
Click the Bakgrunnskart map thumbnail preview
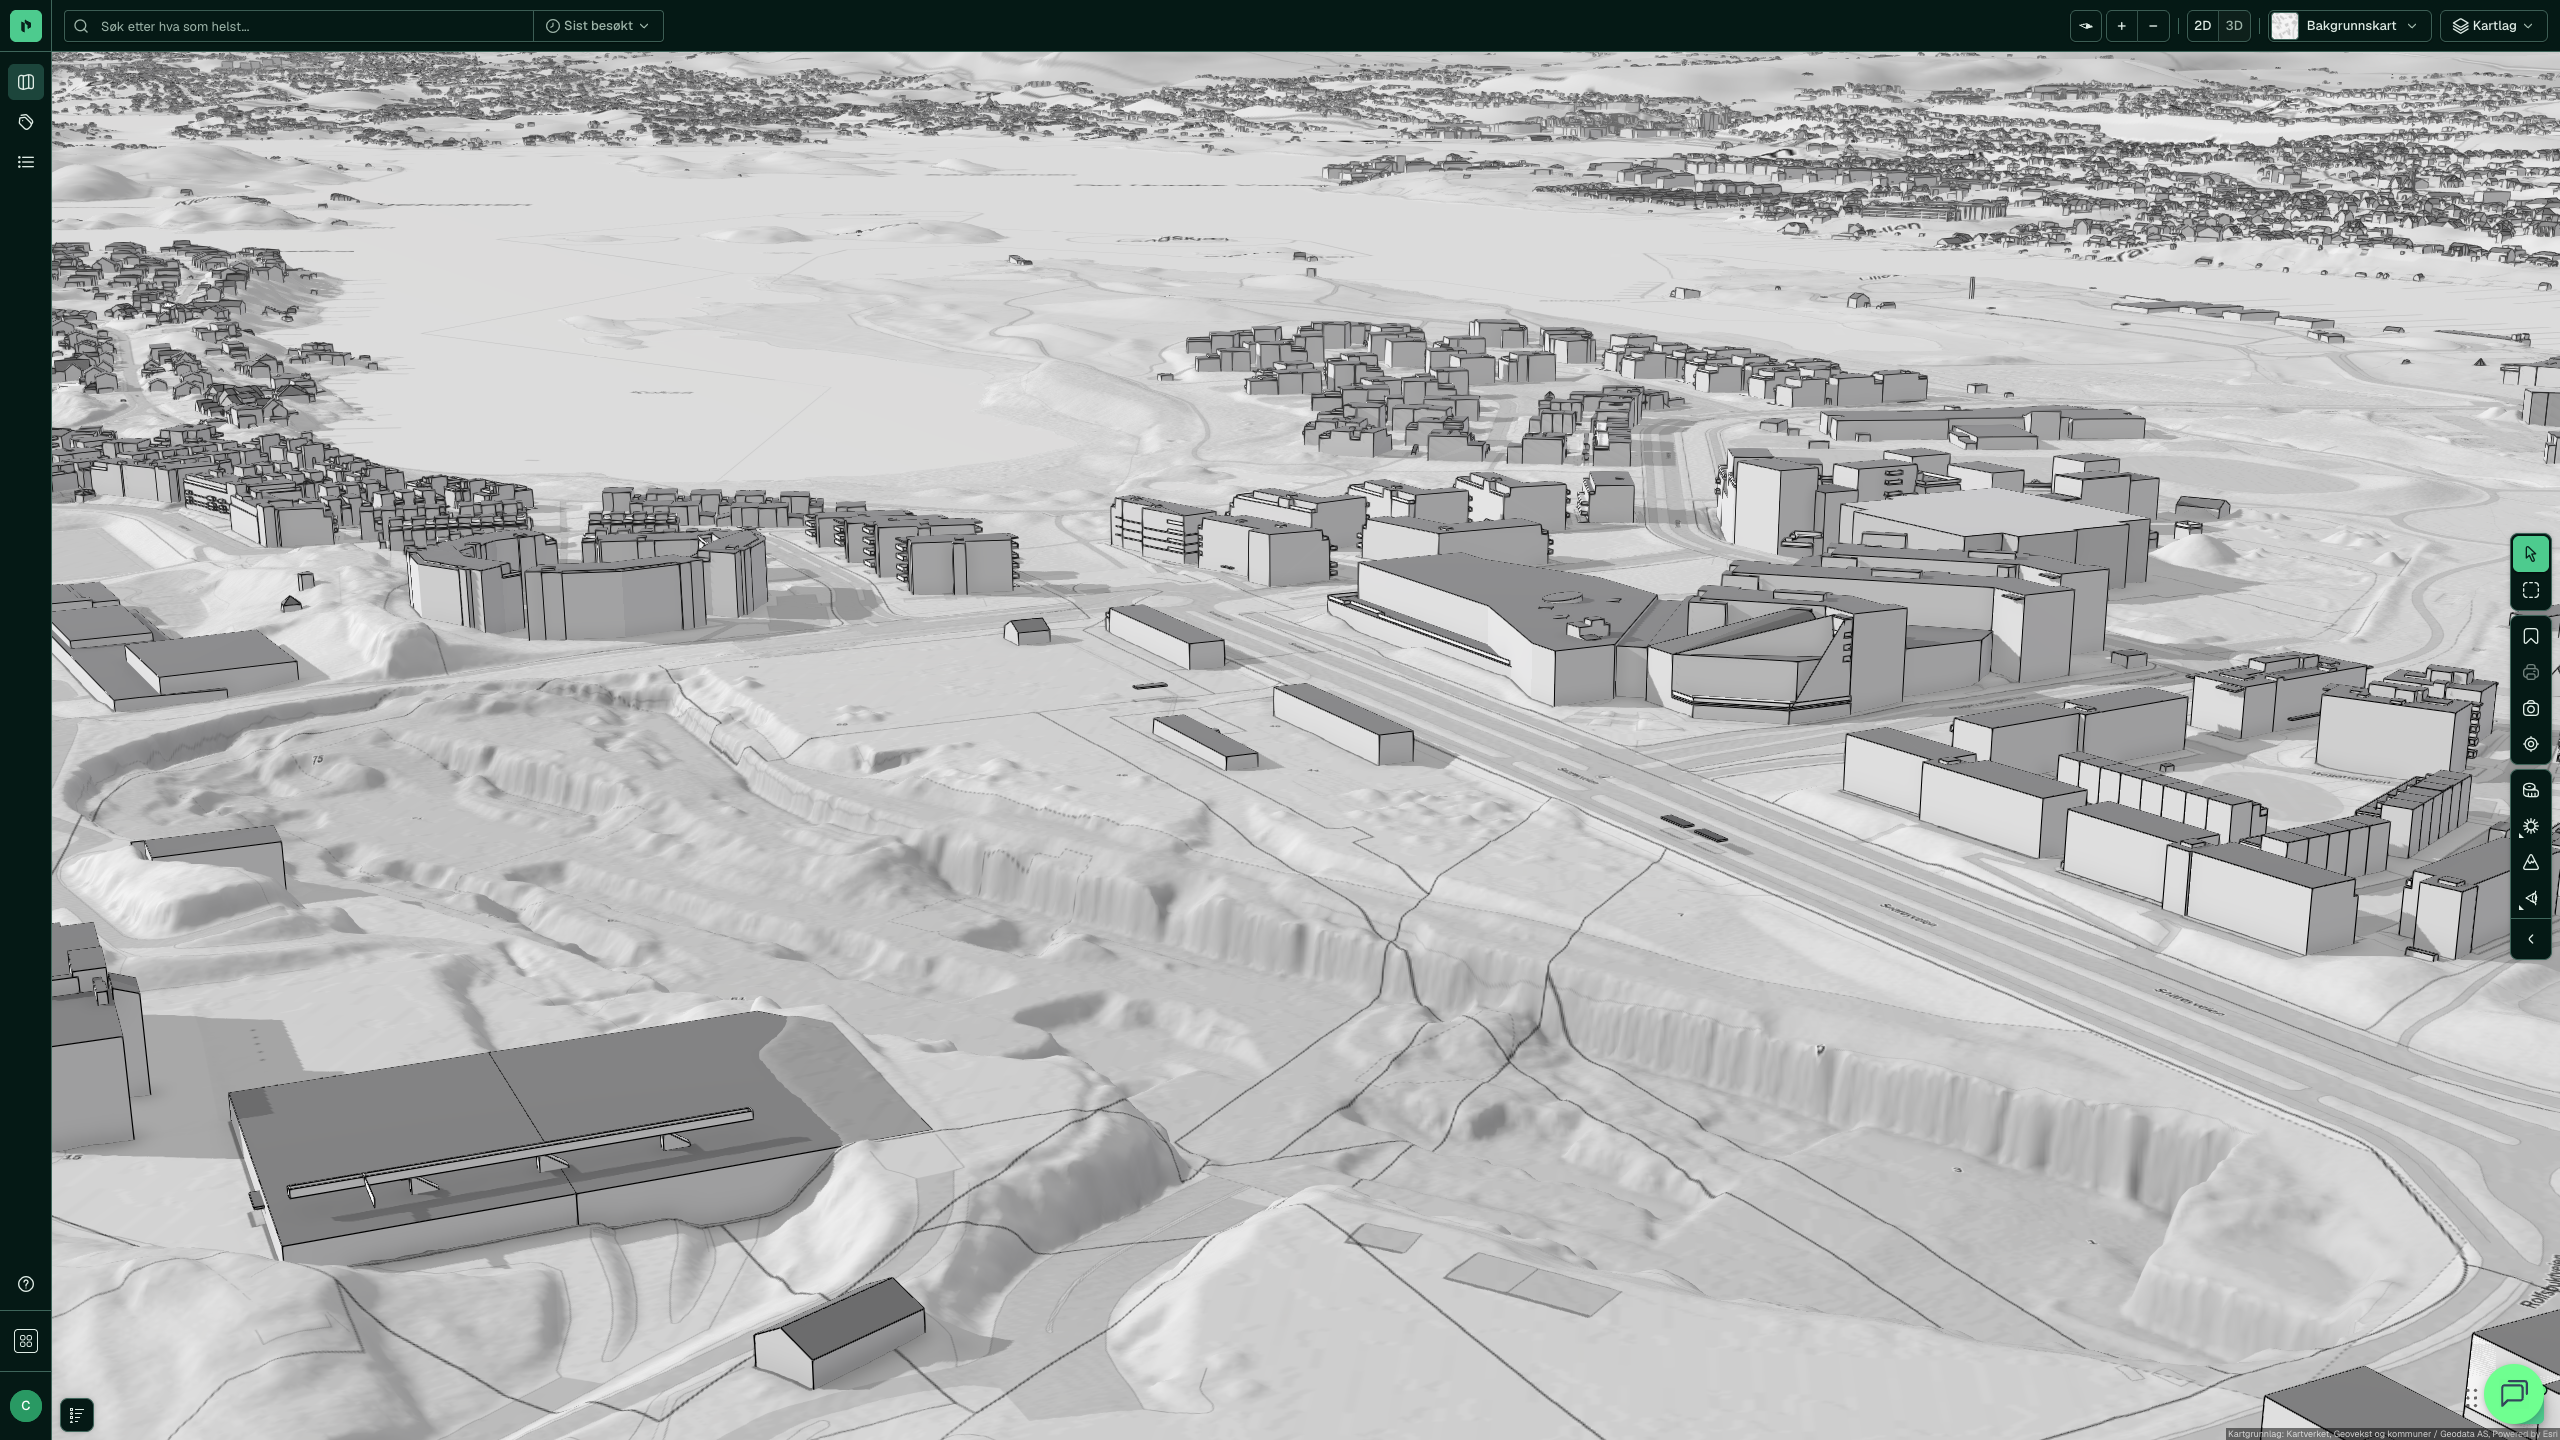(2285, 26)
